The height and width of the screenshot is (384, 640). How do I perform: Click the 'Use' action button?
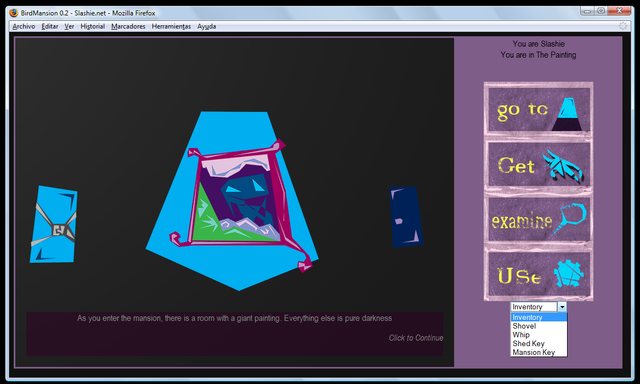tap(539, 274)
